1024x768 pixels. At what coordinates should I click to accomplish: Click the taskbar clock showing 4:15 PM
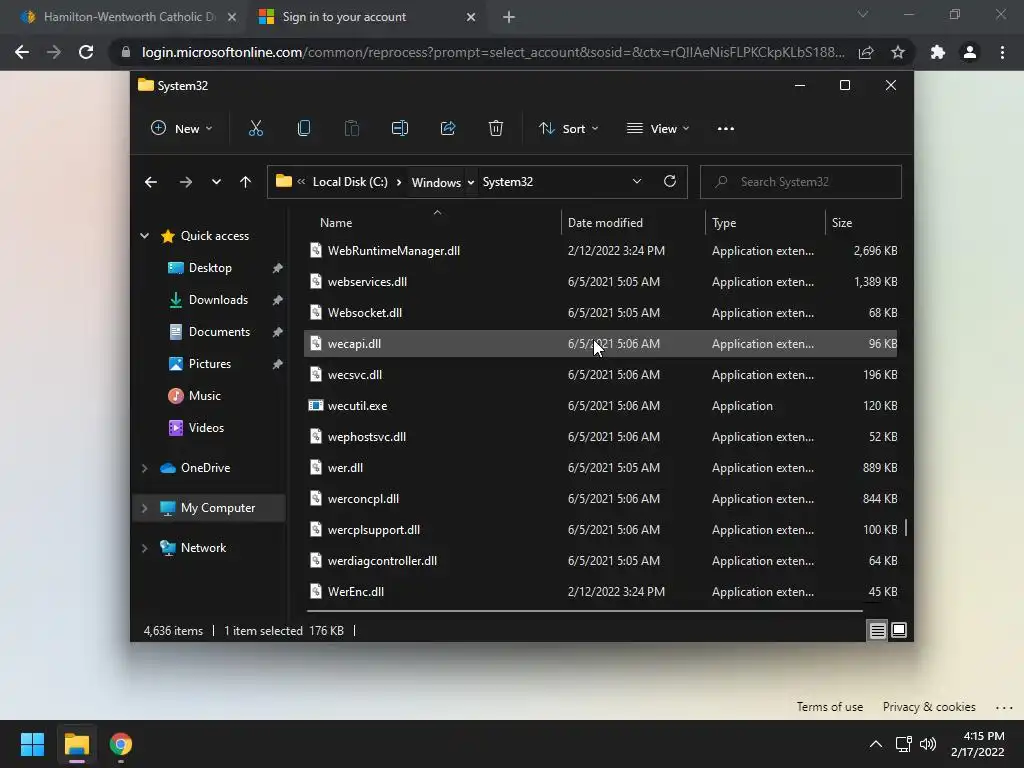click(x=977, y=744)
